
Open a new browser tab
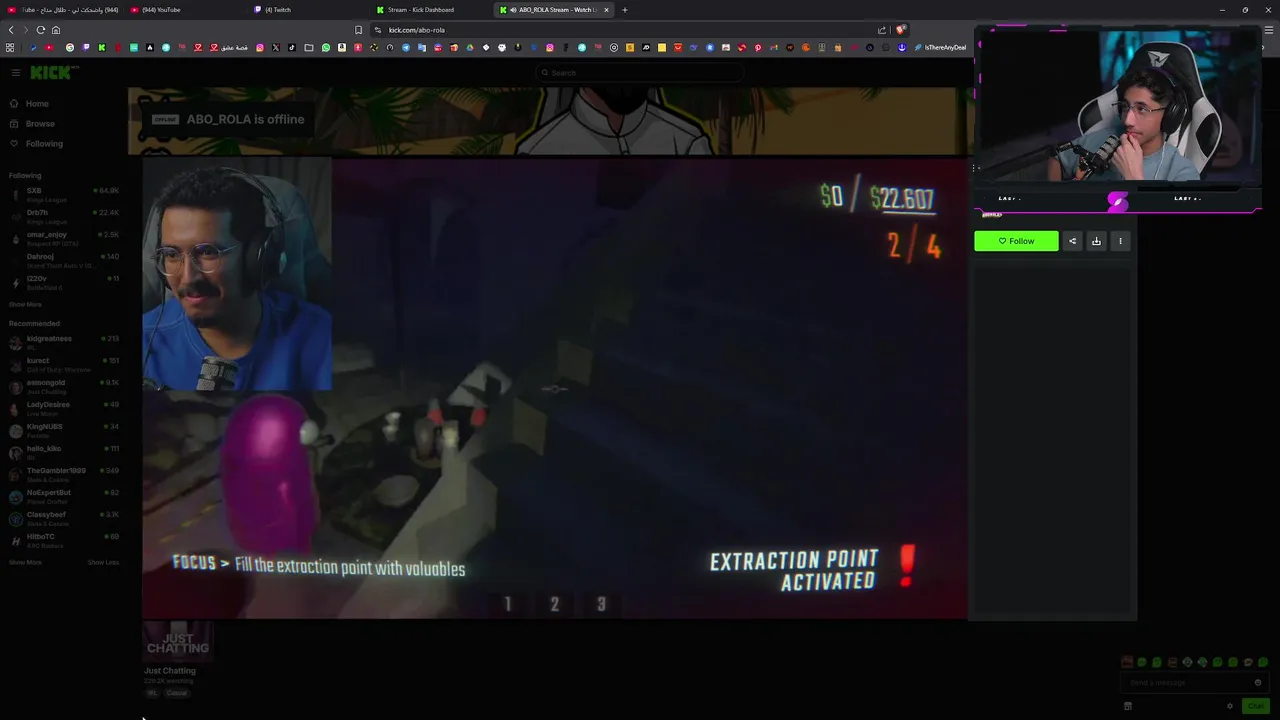625,10
